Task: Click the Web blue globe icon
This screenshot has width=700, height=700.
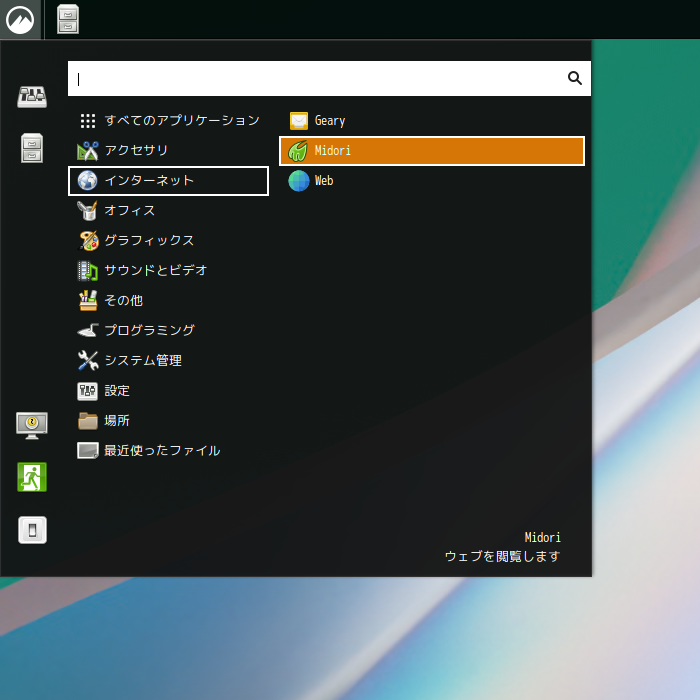Action: (299, 181)
